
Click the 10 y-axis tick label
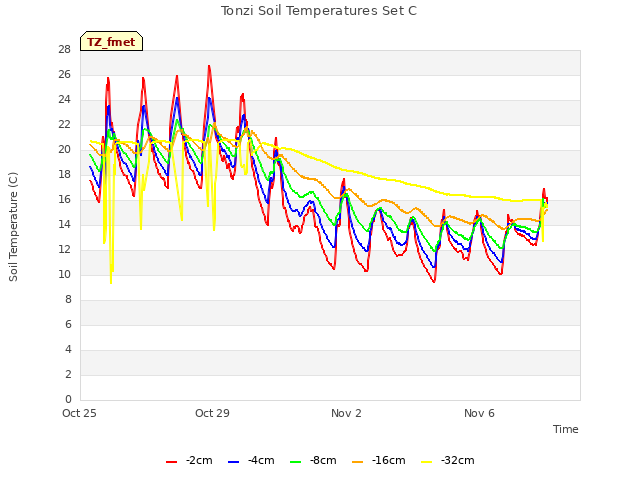click(64, 274)
